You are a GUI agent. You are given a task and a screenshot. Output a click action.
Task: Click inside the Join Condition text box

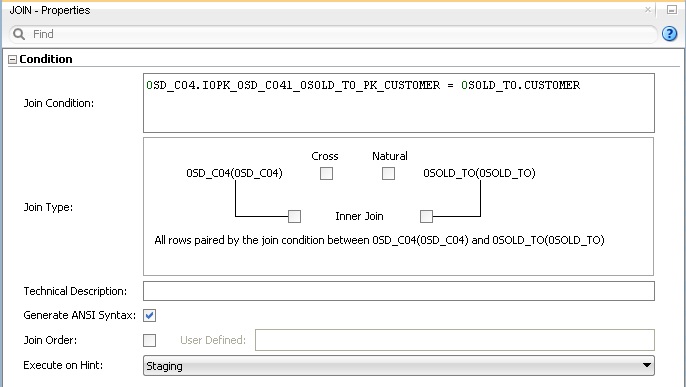(x=399, y=103)
